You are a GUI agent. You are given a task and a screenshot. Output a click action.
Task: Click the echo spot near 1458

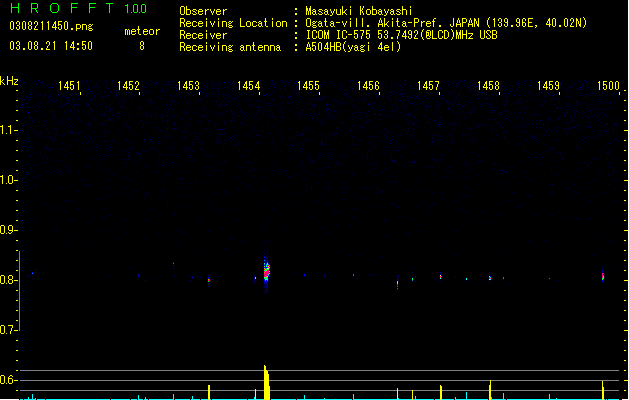tap(490, 278)
